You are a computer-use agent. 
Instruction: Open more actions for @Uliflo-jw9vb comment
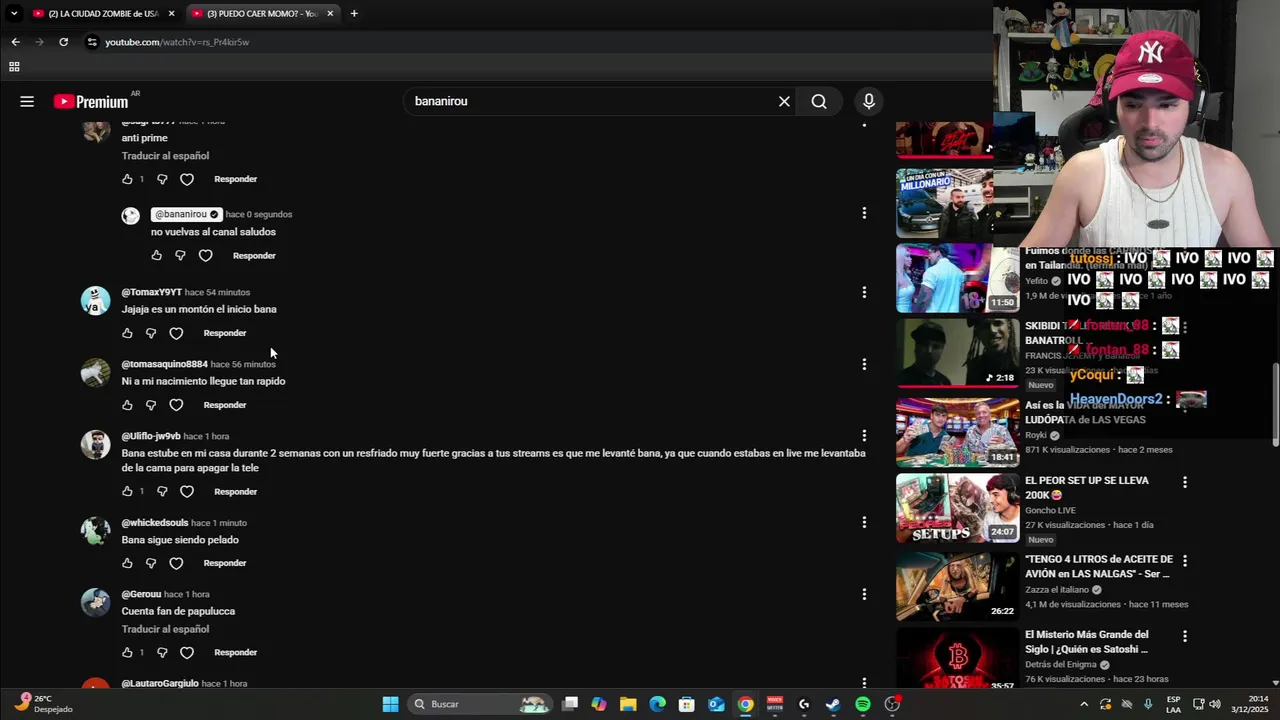864,436
